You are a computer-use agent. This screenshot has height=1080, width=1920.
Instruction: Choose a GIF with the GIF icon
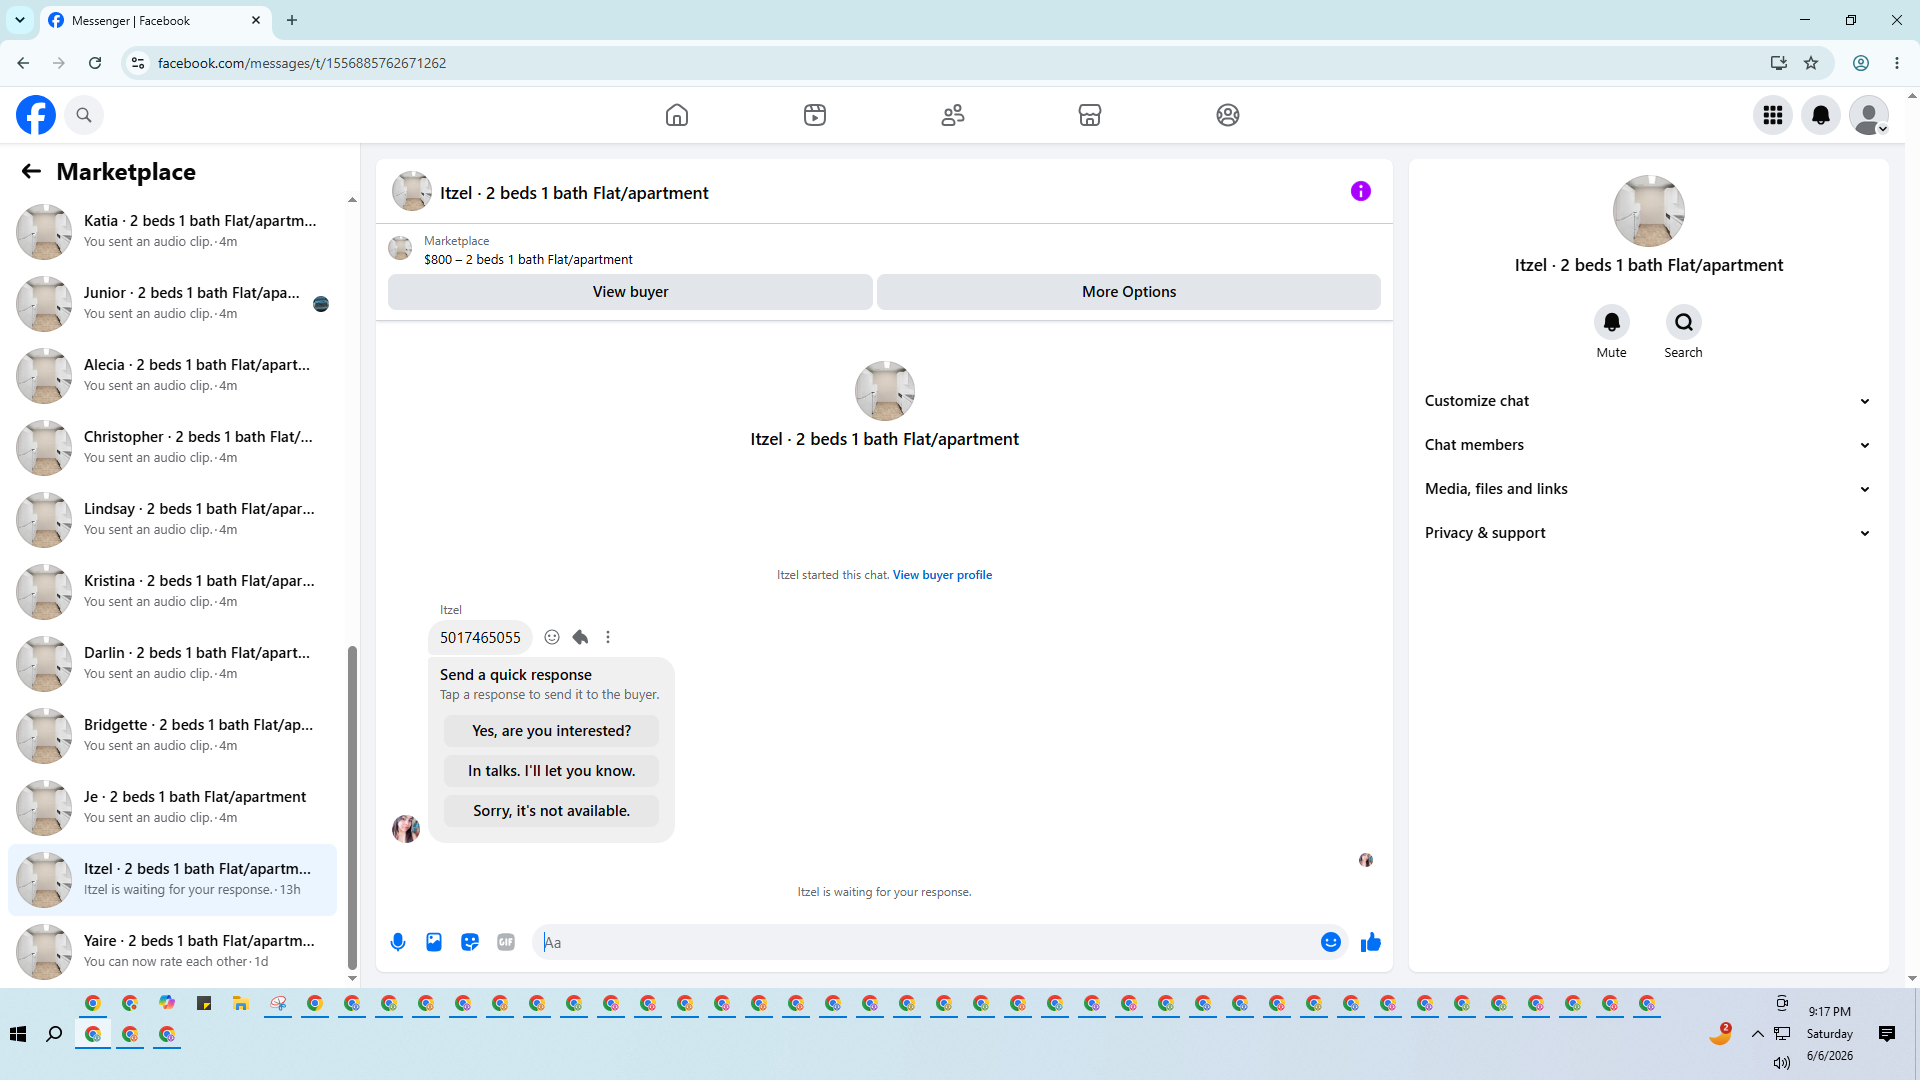(x=506, y=942)
